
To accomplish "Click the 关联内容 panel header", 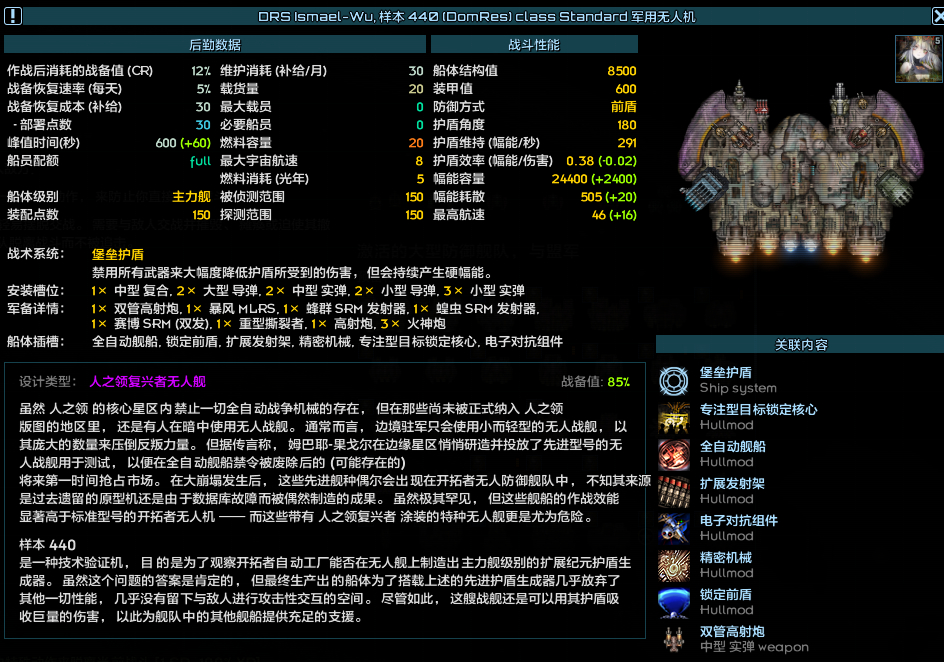I will pos(800,345).
